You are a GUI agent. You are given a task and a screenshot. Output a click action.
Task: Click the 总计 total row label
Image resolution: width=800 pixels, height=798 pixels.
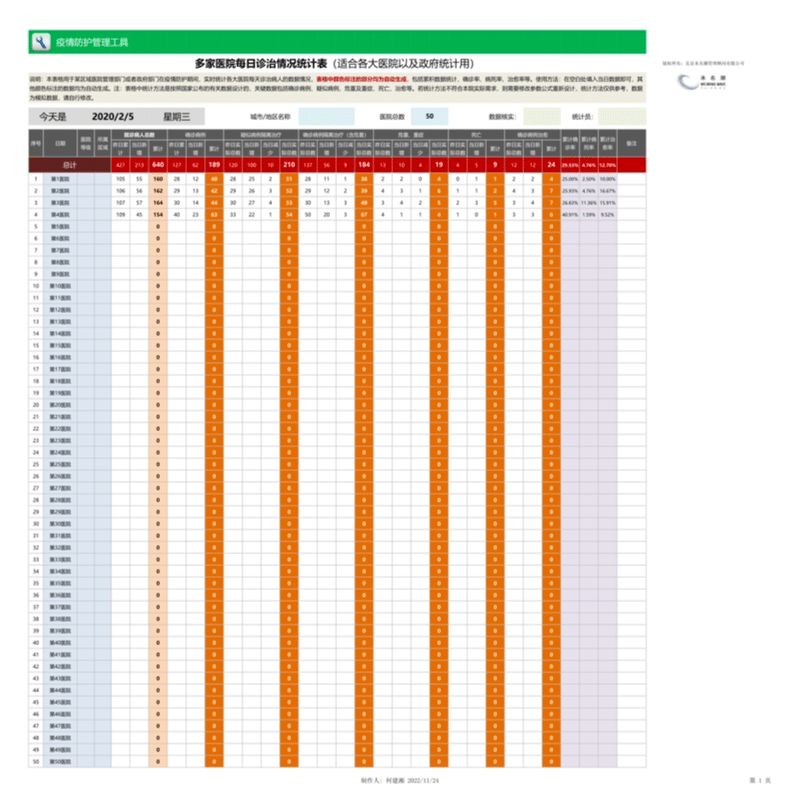pyautogui.click(x=69, y=164)
